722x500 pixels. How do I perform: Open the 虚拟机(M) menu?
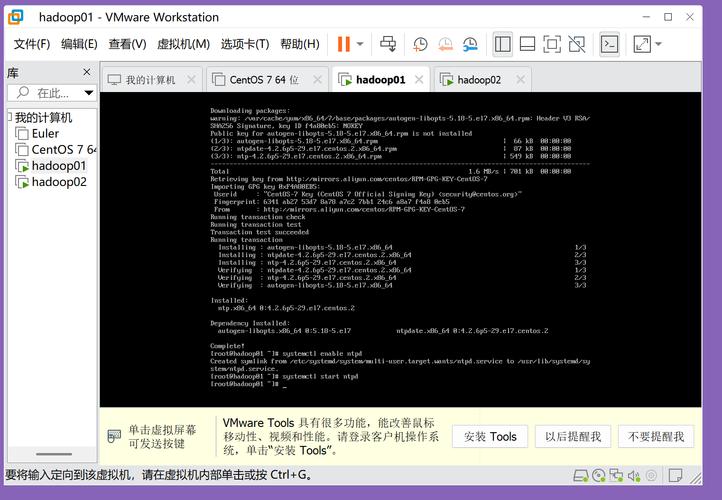pyautogui.click(x=183, y=44)
